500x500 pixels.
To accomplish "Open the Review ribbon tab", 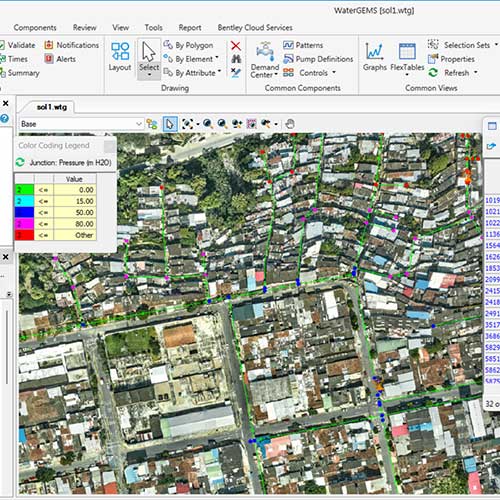I will 84,28.
